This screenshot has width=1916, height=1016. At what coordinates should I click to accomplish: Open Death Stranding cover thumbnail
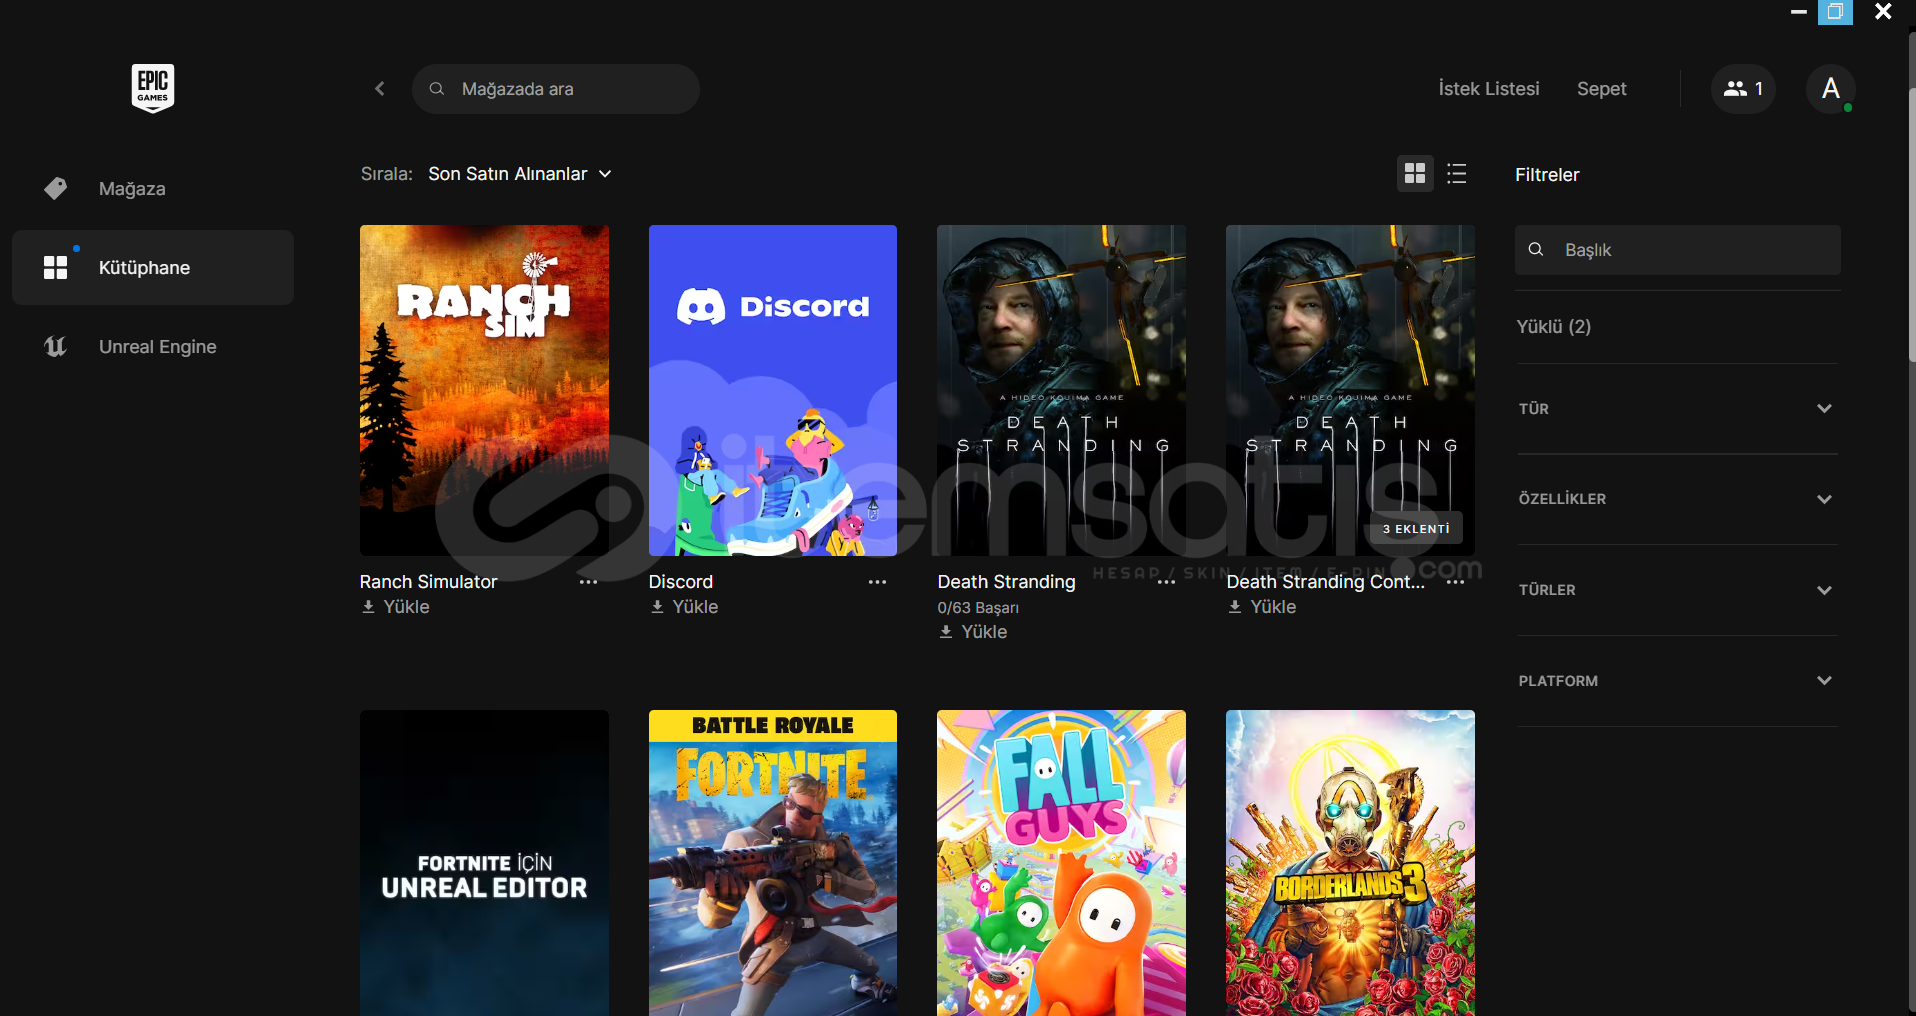click(1061, 390)
